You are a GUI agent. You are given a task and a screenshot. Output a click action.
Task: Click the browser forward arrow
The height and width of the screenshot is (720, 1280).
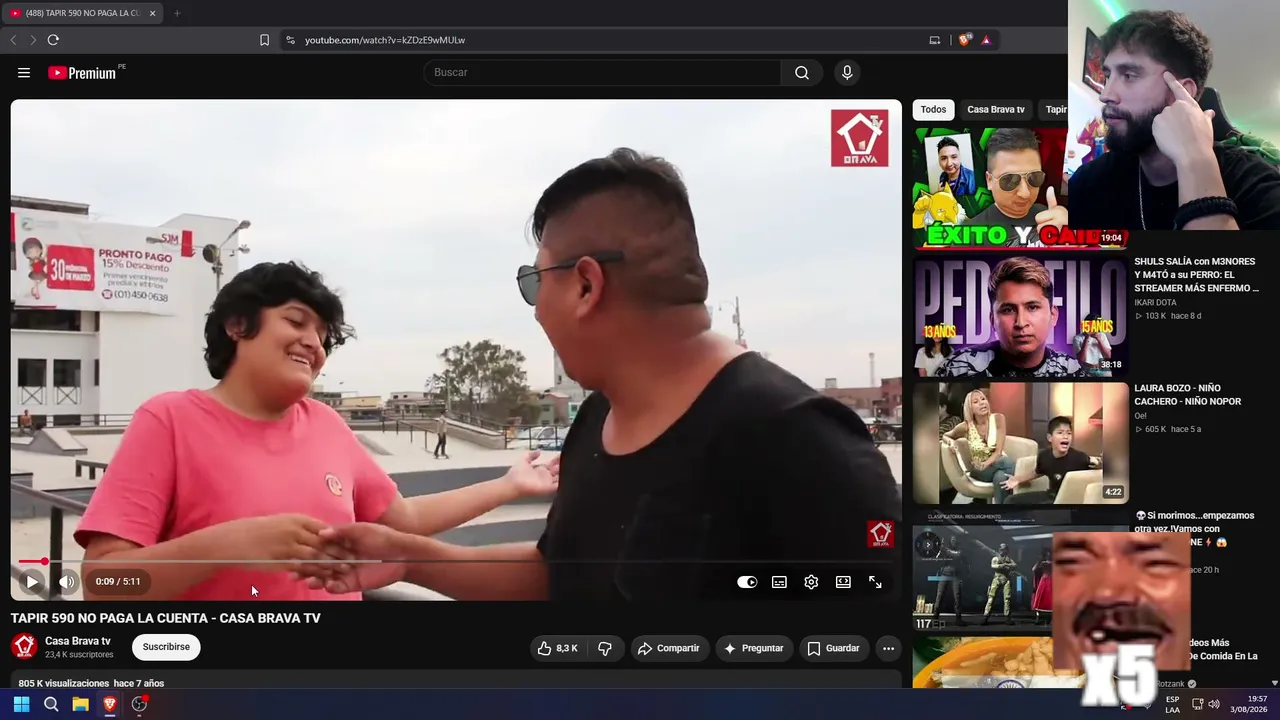pos(33,40)
